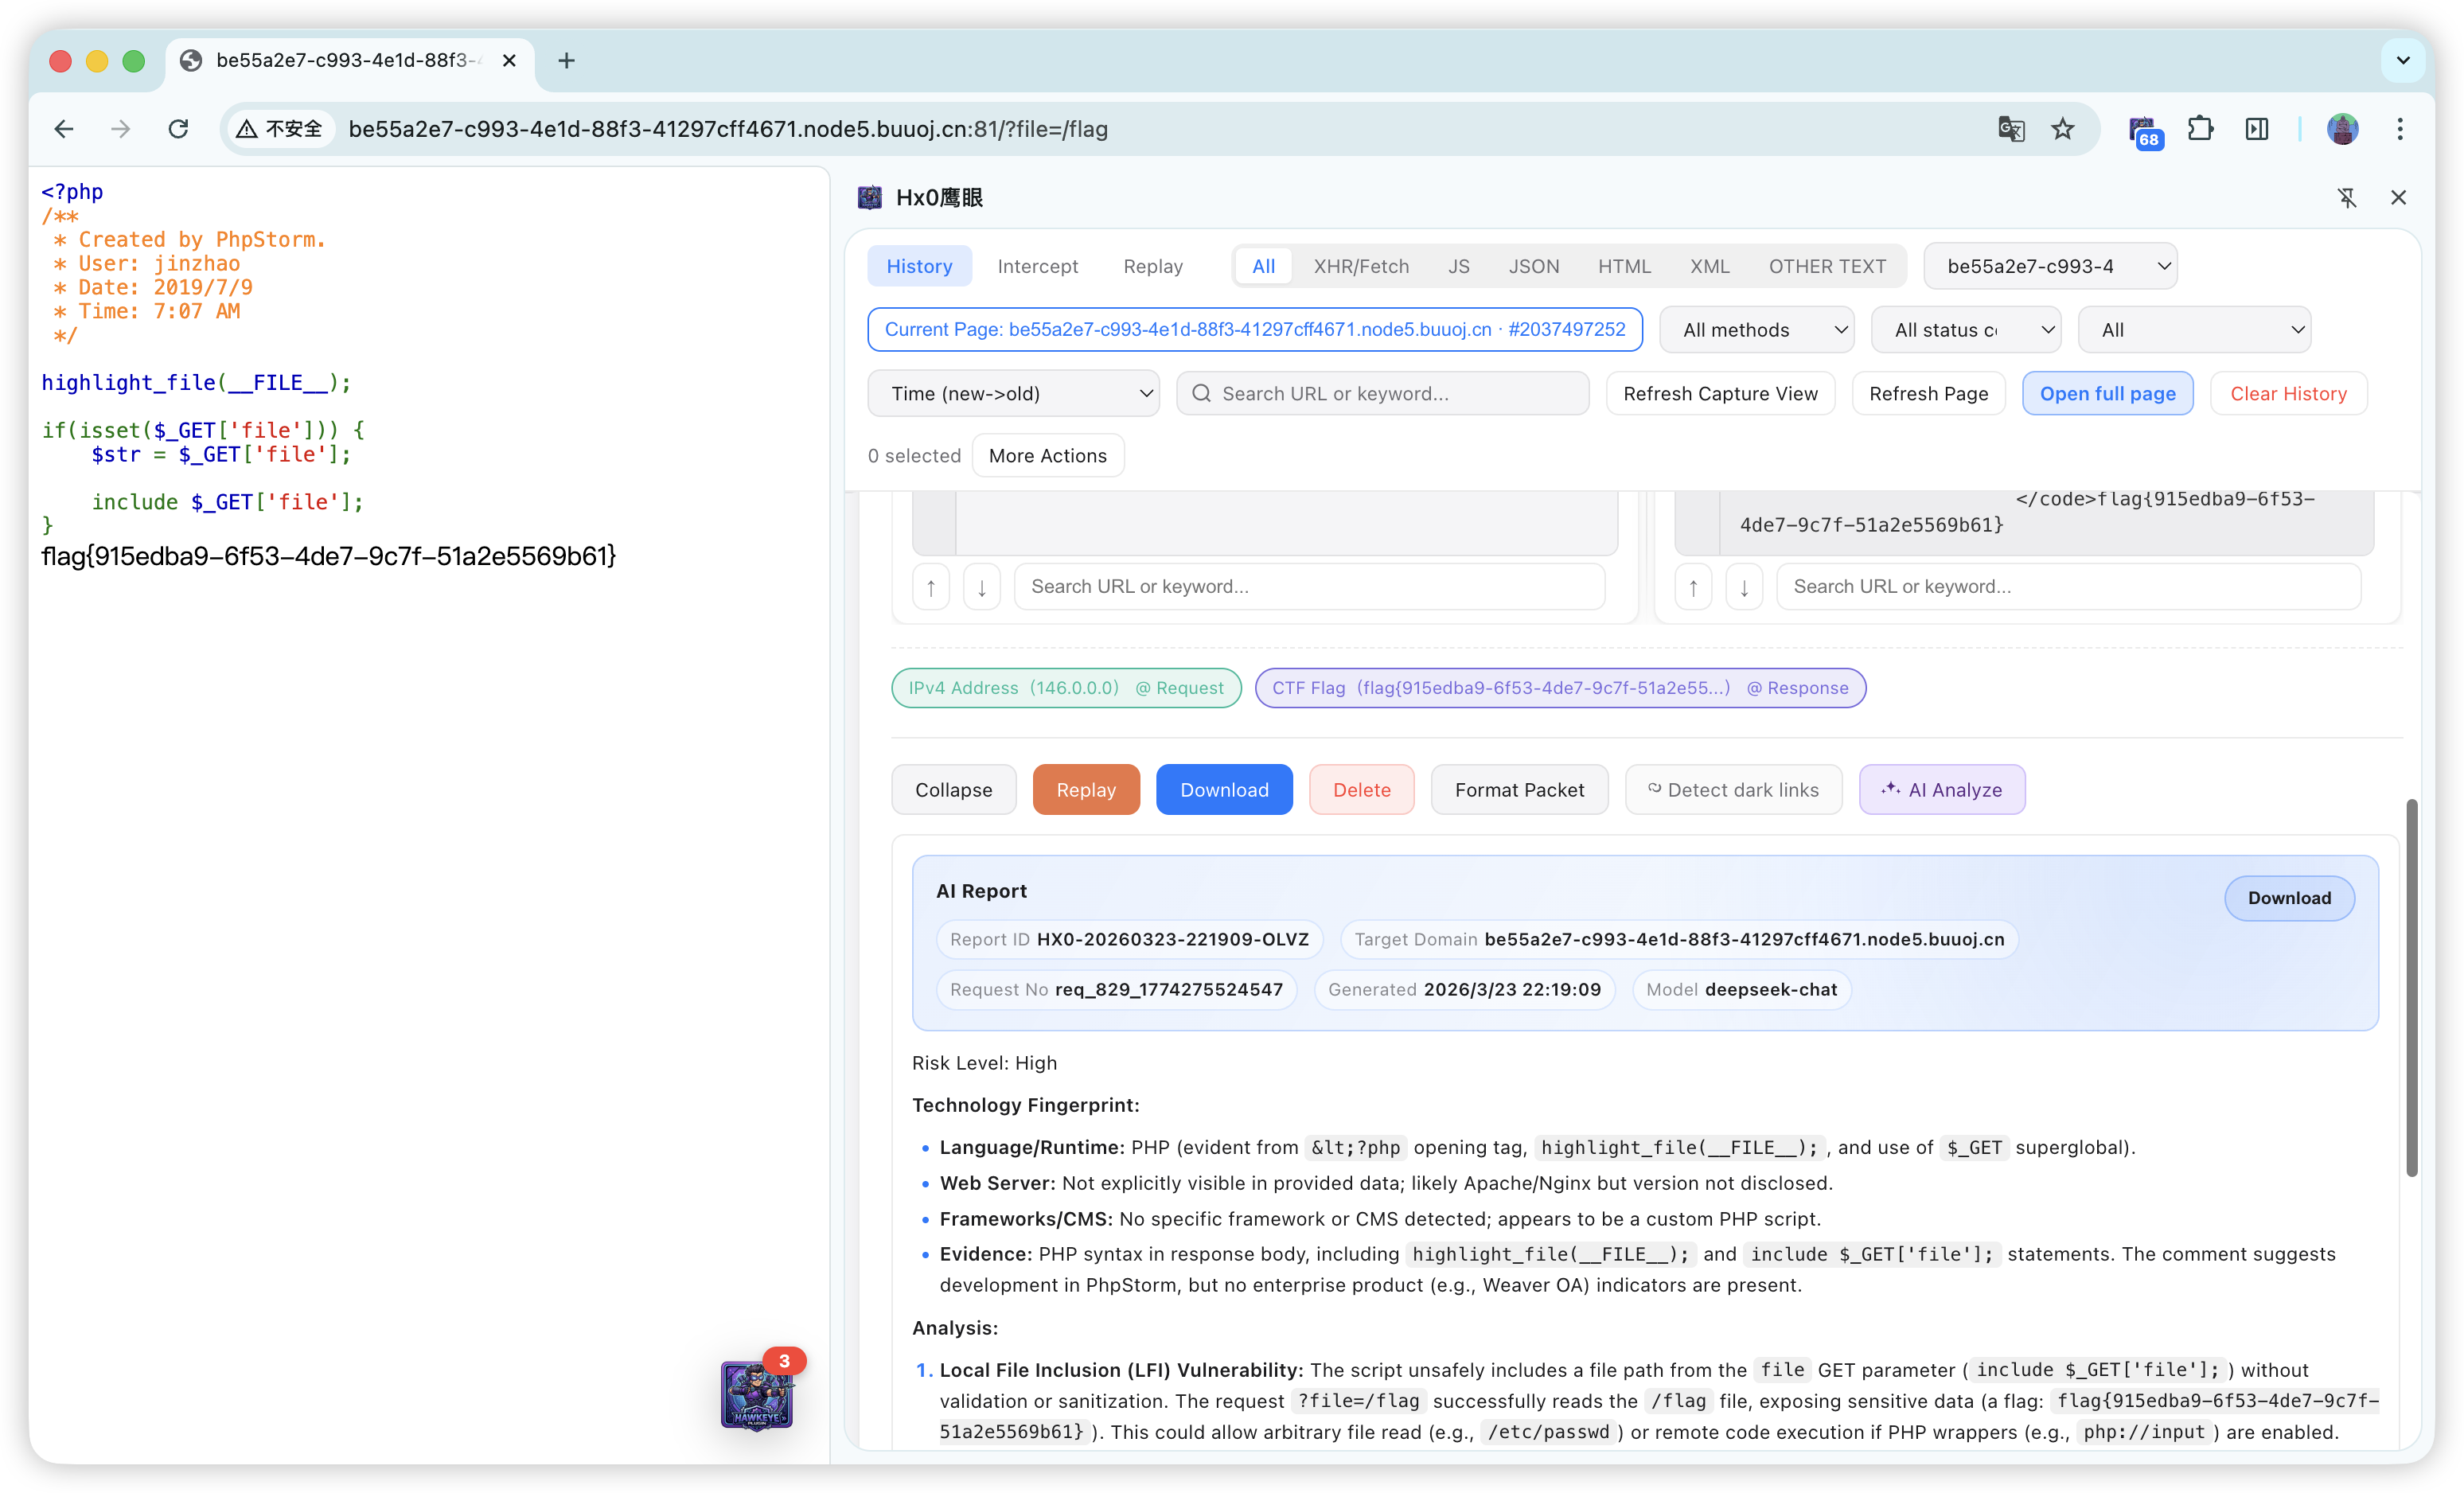The image size is (2464, 1493).
Task: Filter captures by JSON
Action: click(1534, 266)
